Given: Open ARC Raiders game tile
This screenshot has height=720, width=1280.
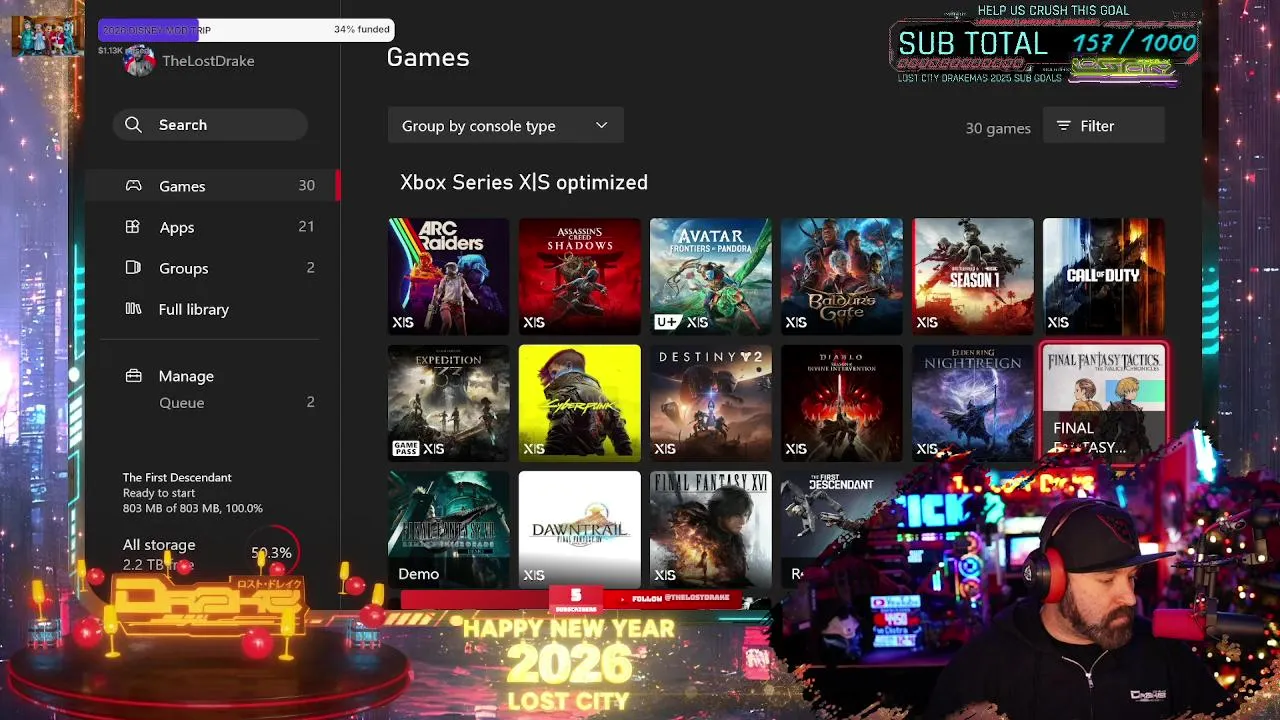Looking at the screenshot, I should 448,276.
